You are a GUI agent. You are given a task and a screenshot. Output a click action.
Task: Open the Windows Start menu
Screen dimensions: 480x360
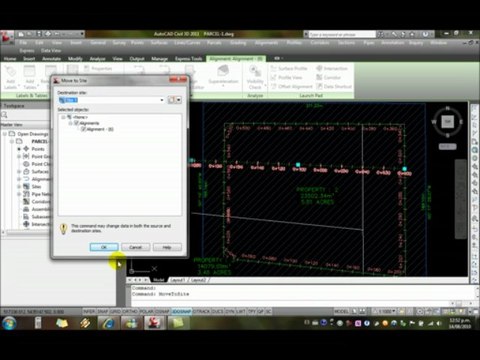(9, 323)
